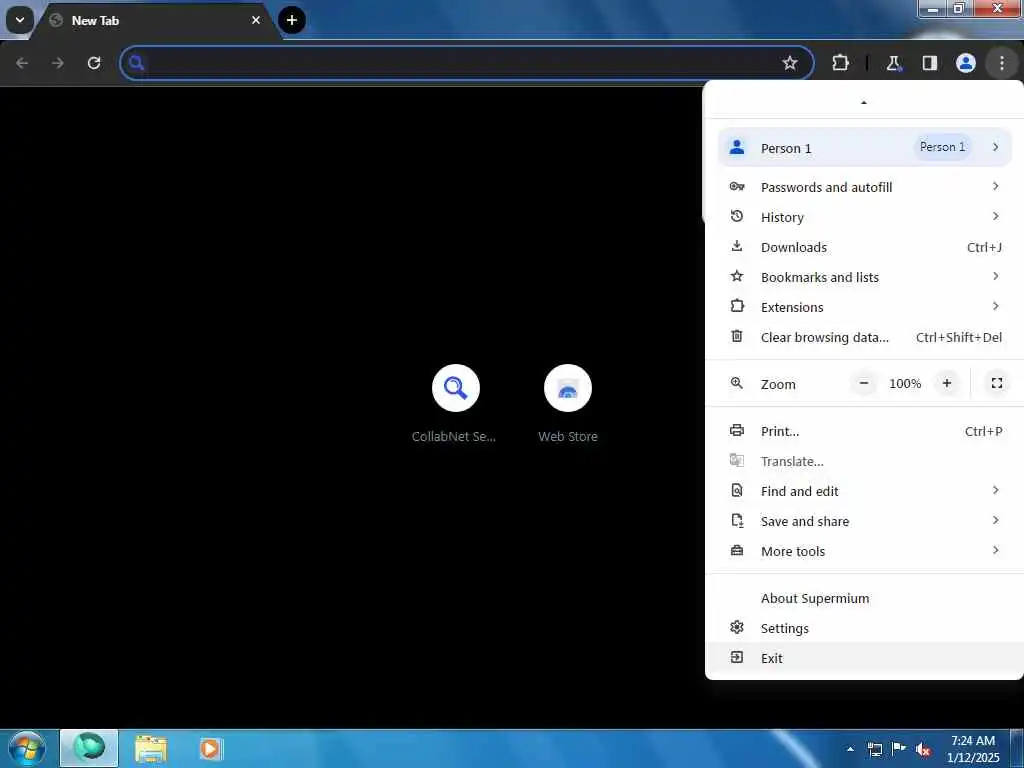Image resolution: width=1024 pixels, height=768 pixels.
Task: Open the profile avatar icon in toolbar
Action: pyautogui.click(x=965, y=63)
